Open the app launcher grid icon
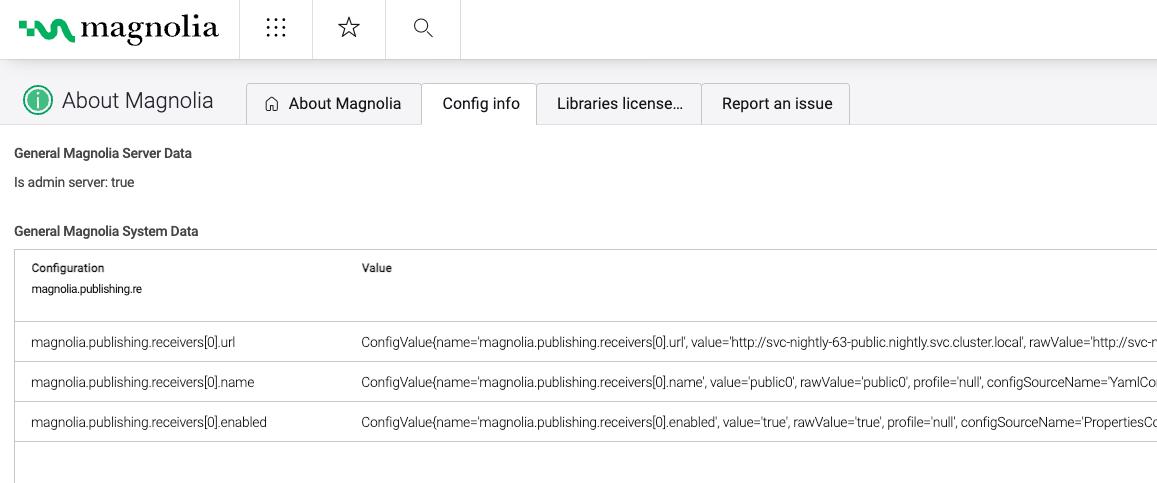 point(276,29)
